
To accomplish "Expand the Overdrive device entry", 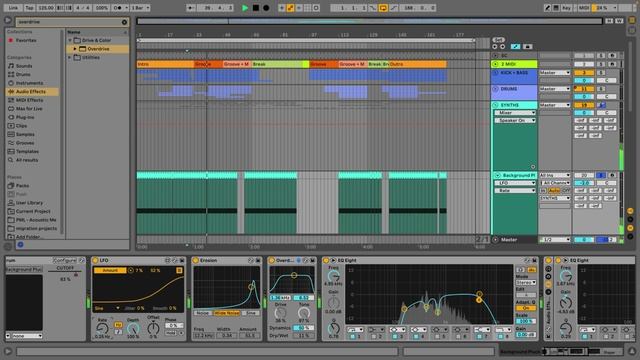I will pos(75,49).
